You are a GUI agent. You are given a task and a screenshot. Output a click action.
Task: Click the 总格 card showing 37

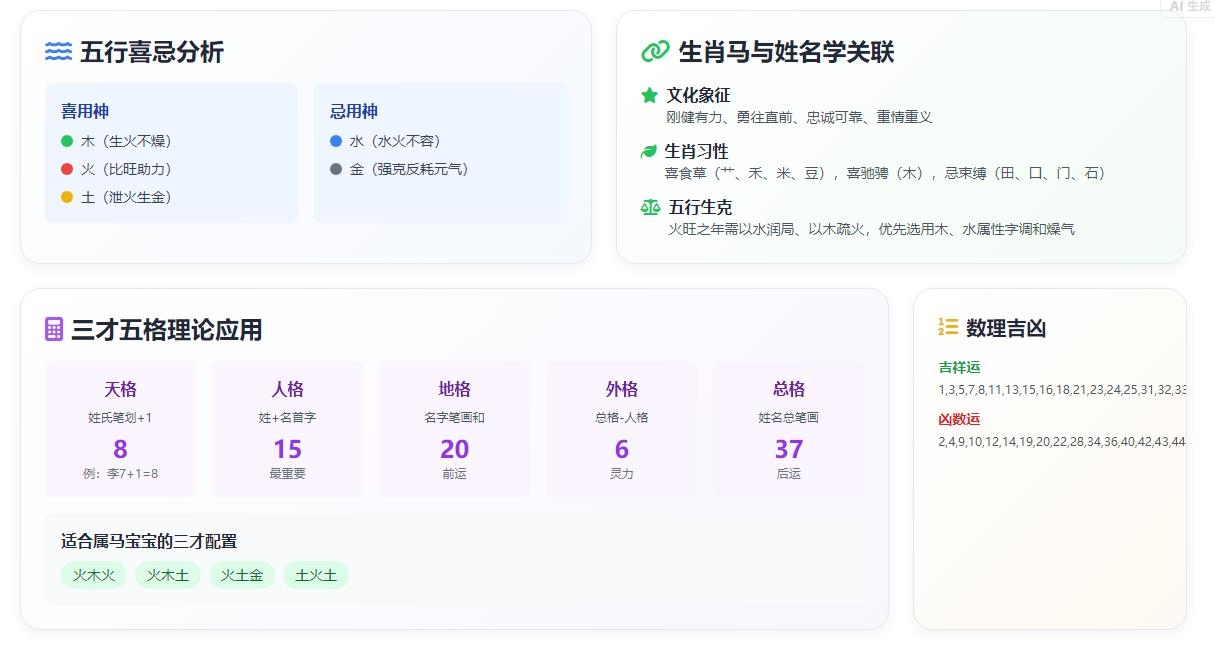[x=788, y=429]
